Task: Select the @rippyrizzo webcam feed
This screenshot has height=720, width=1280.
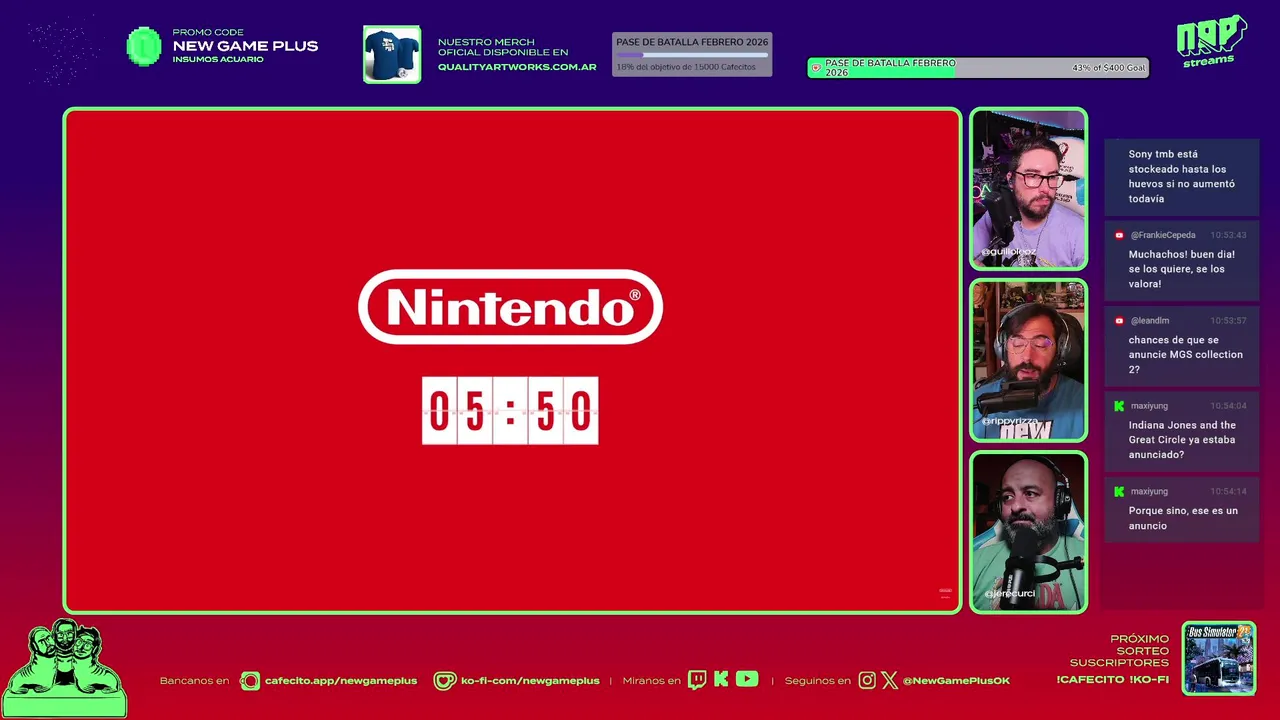Action: 1028,360
